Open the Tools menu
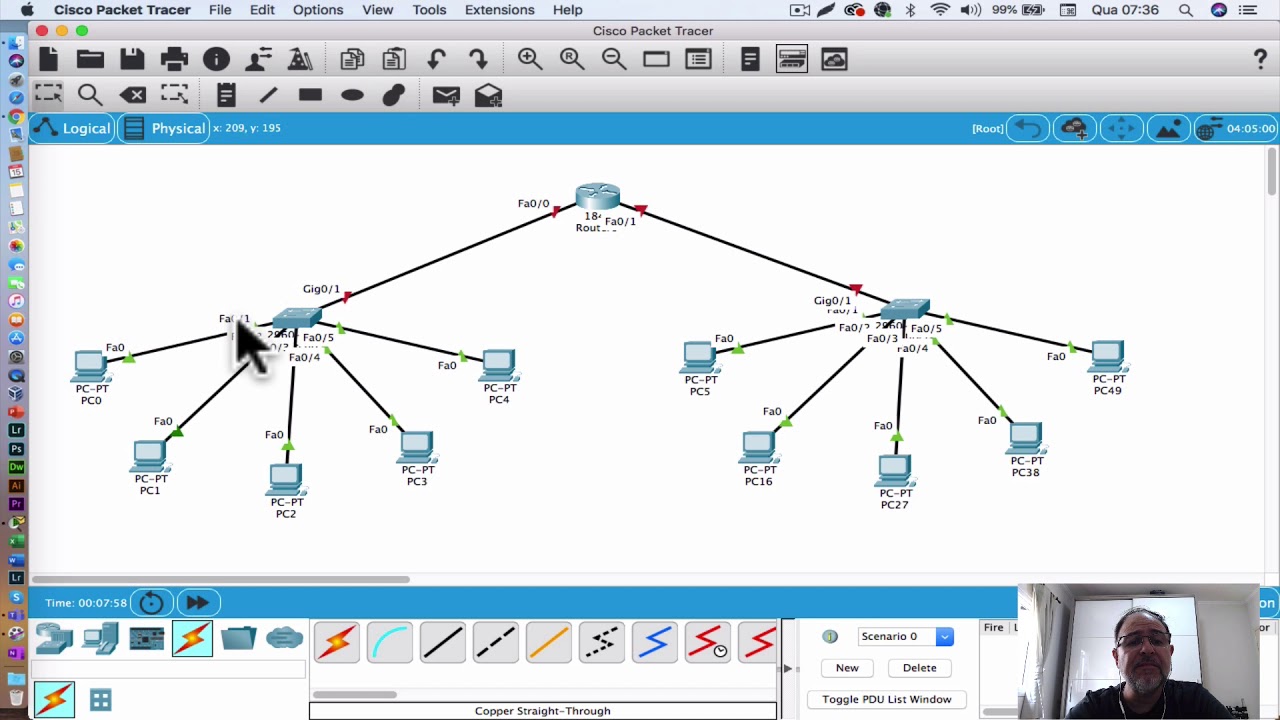 point(429,10)
